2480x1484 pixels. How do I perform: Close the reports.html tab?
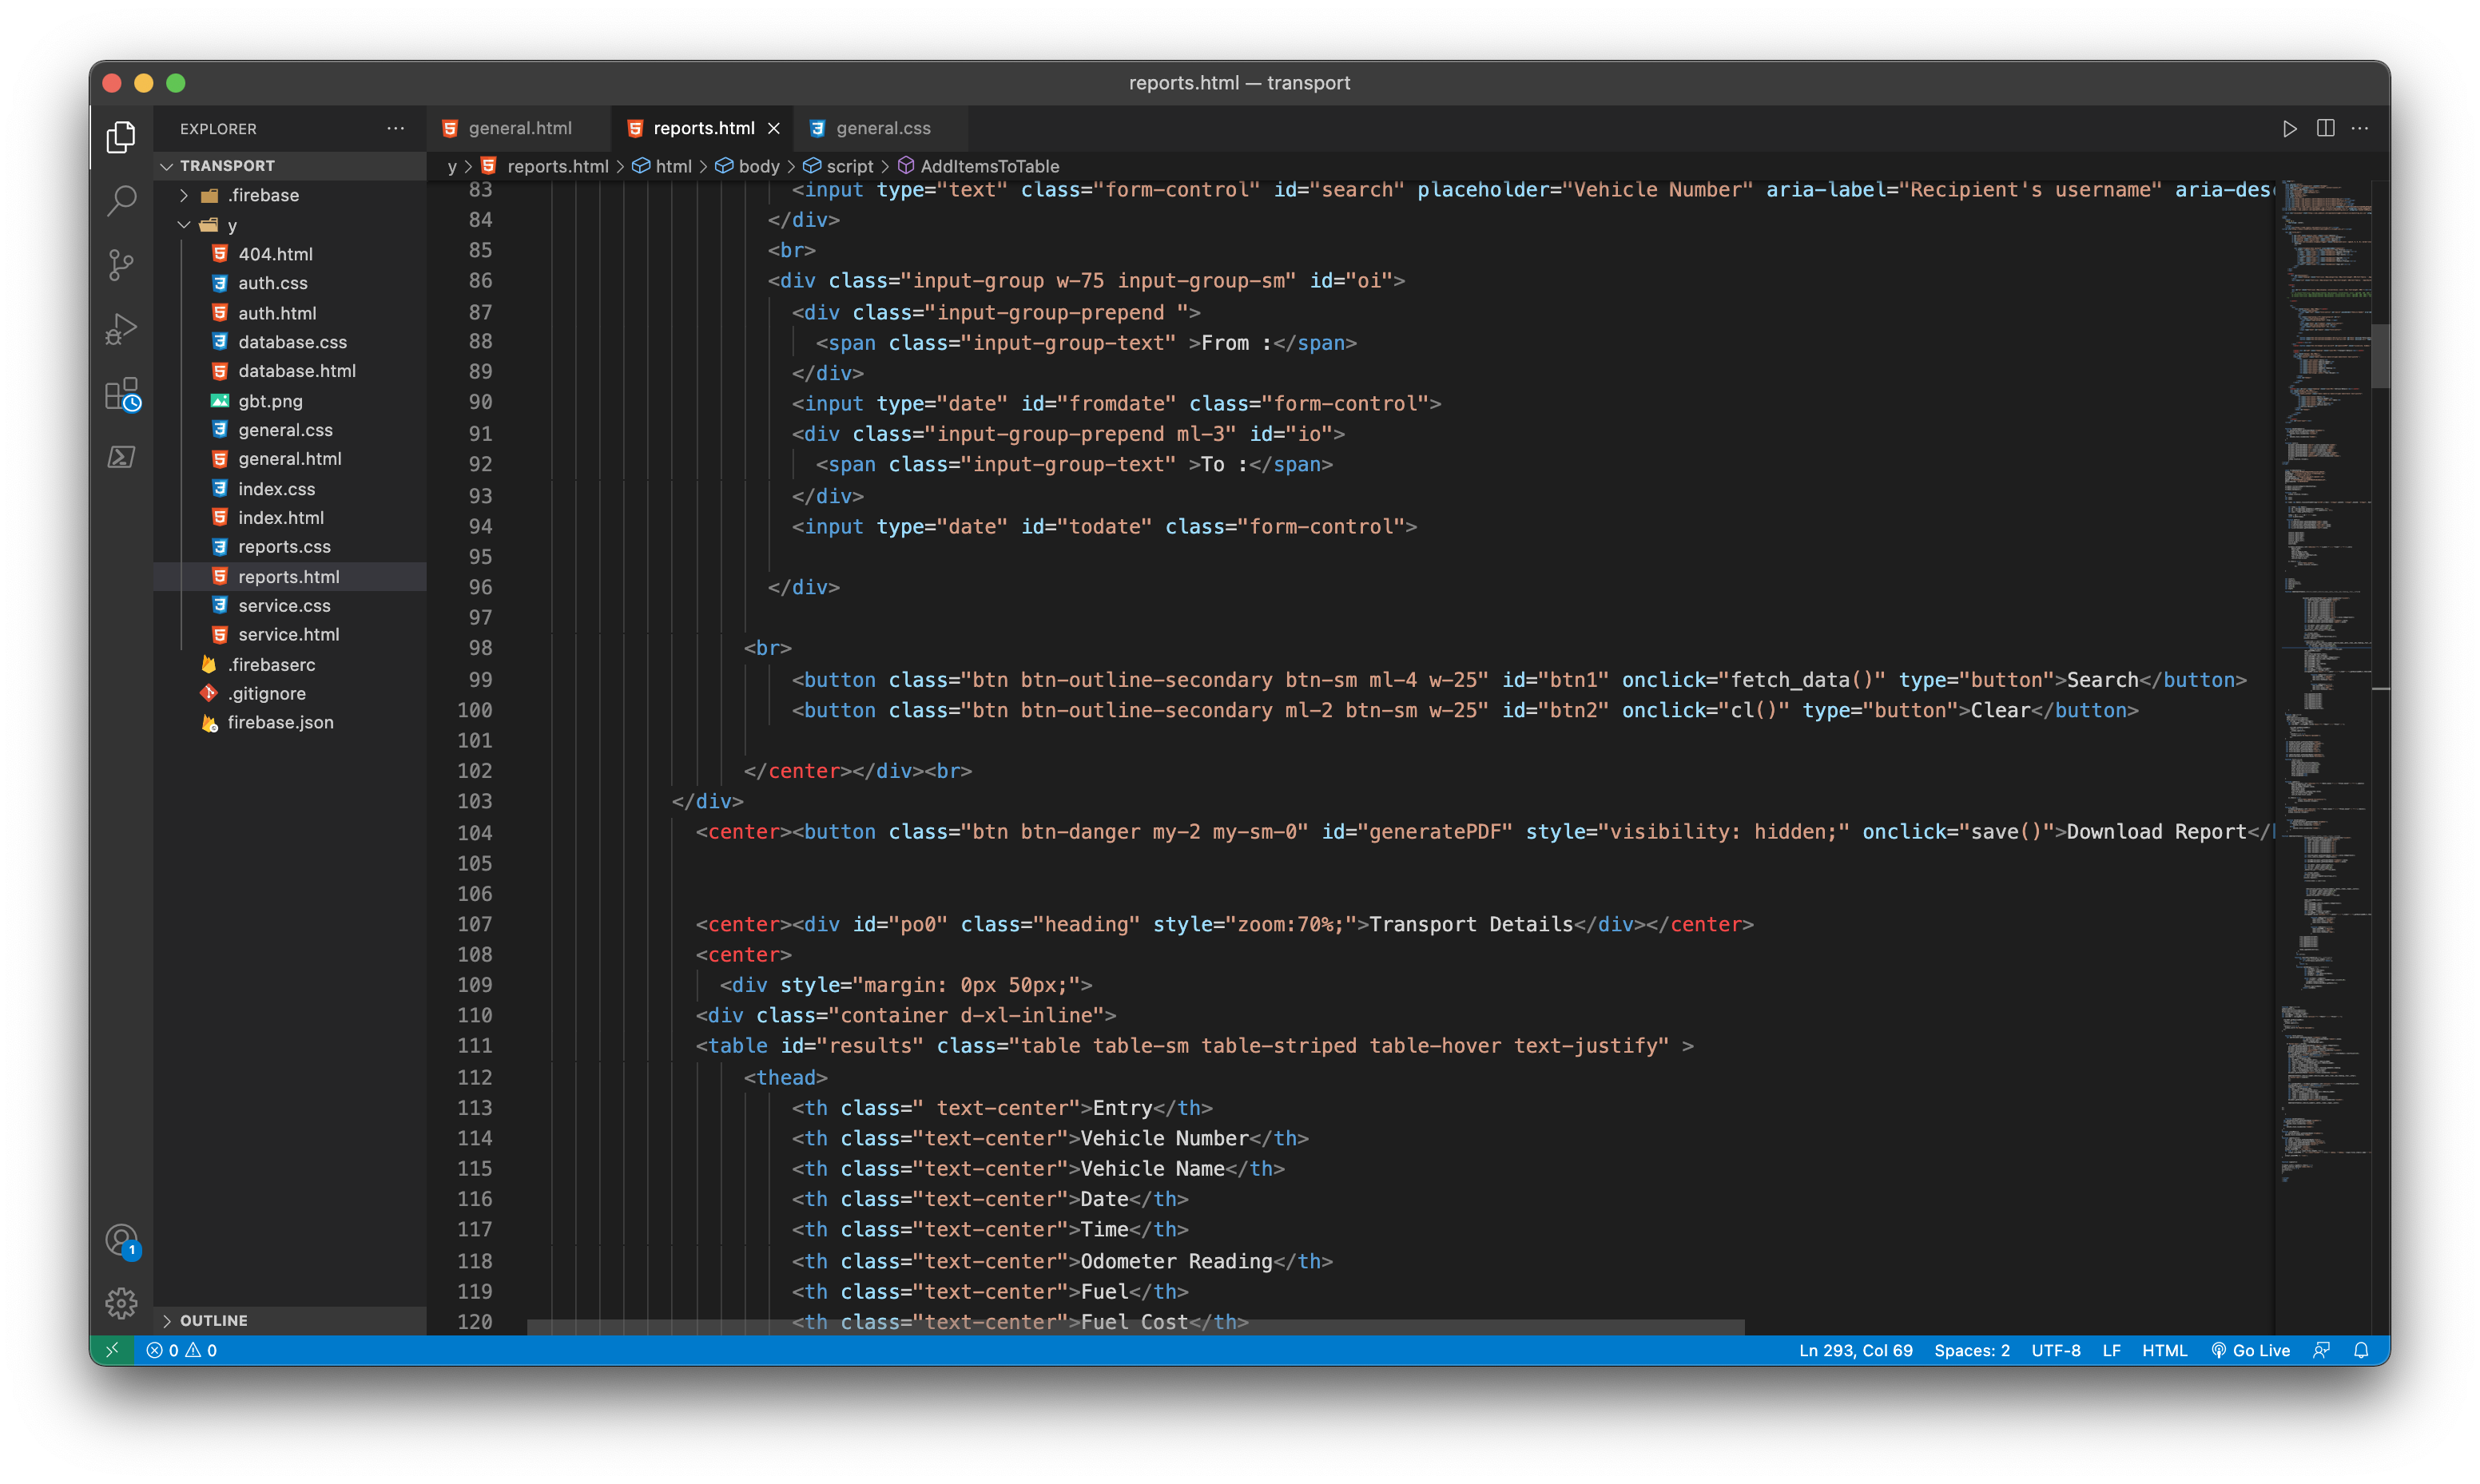[x=774, y=128]
